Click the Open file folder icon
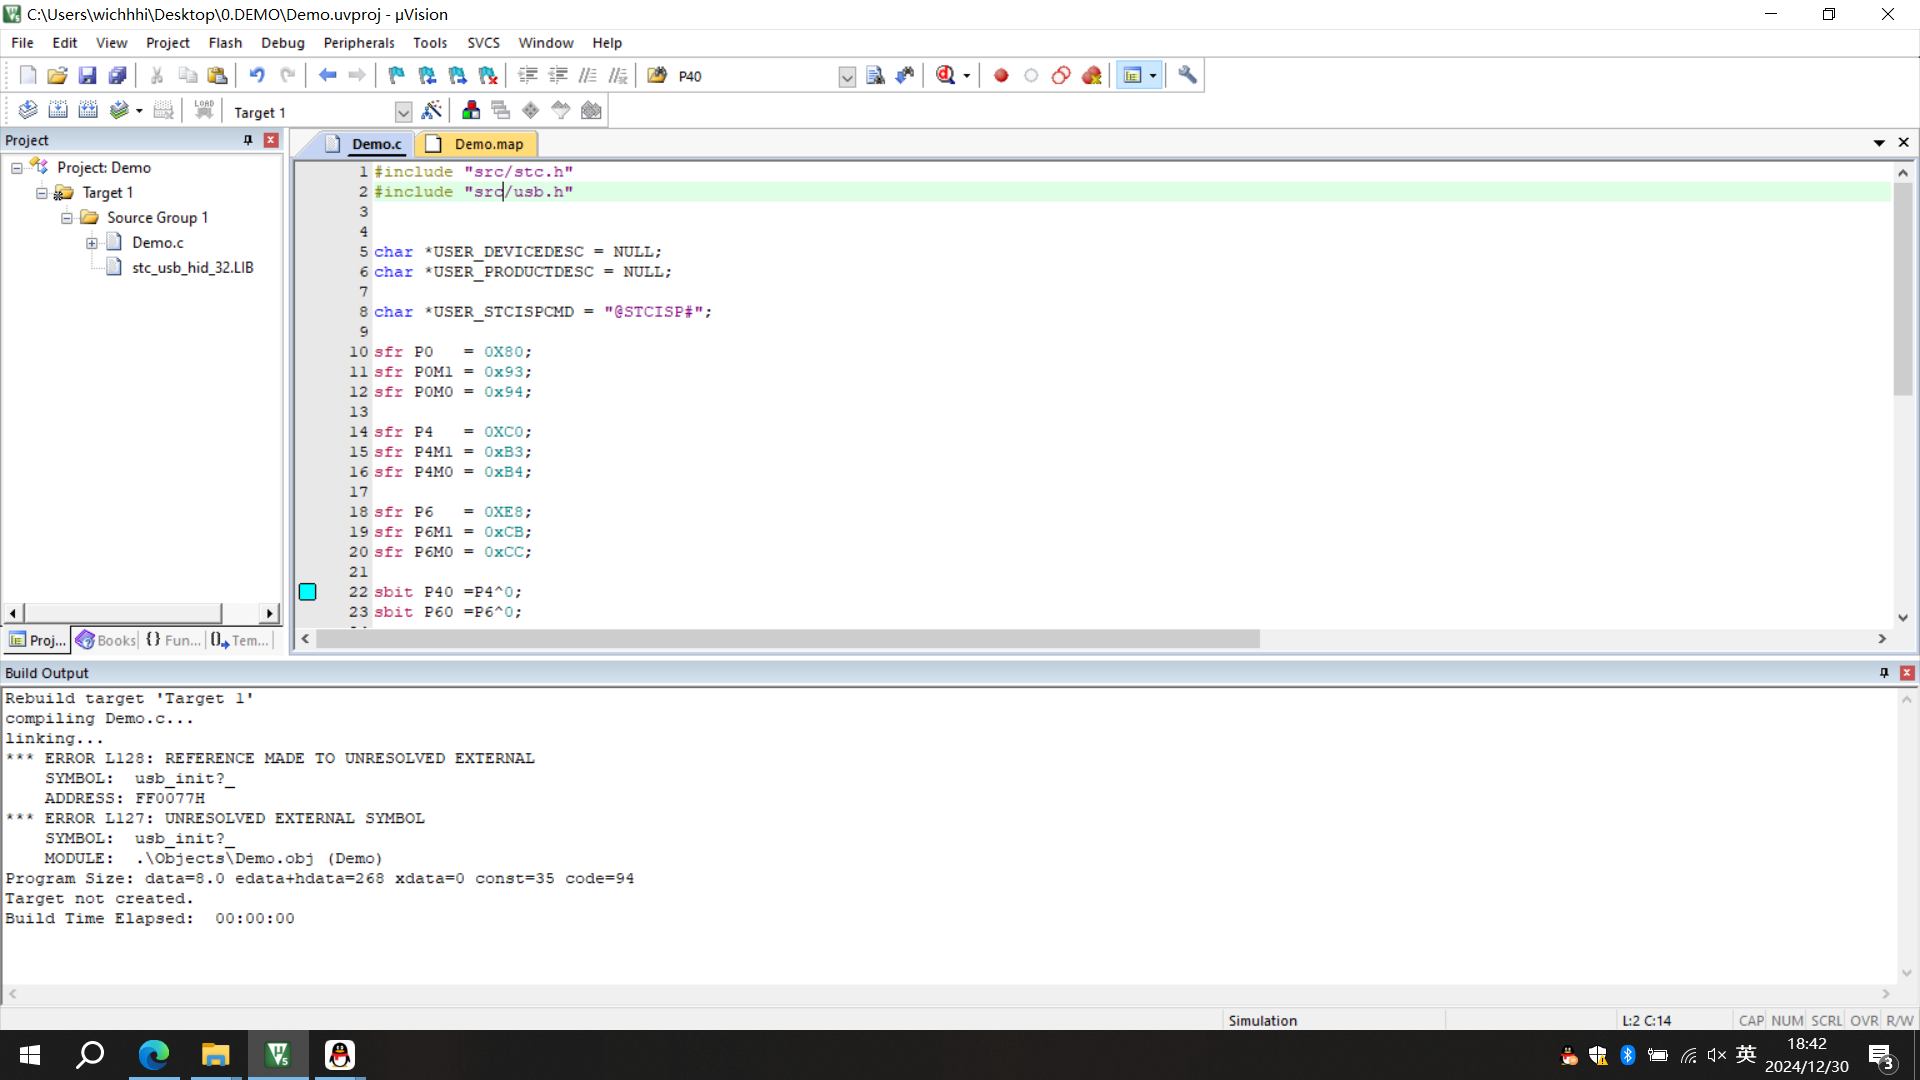The height and width of the screenshot is (1080, 1920). pyautogui.click(x=58, y=75)
